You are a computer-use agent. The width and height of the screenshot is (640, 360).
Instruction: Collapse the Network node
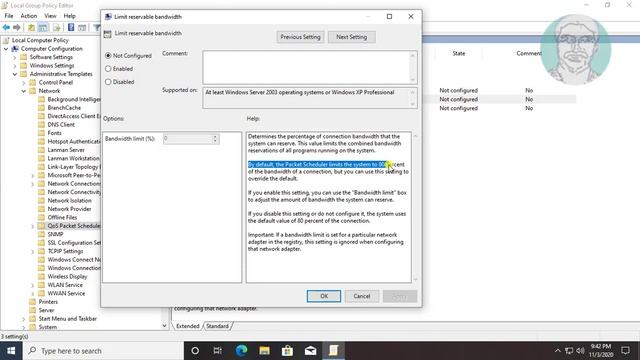click(x=24, y=91)
